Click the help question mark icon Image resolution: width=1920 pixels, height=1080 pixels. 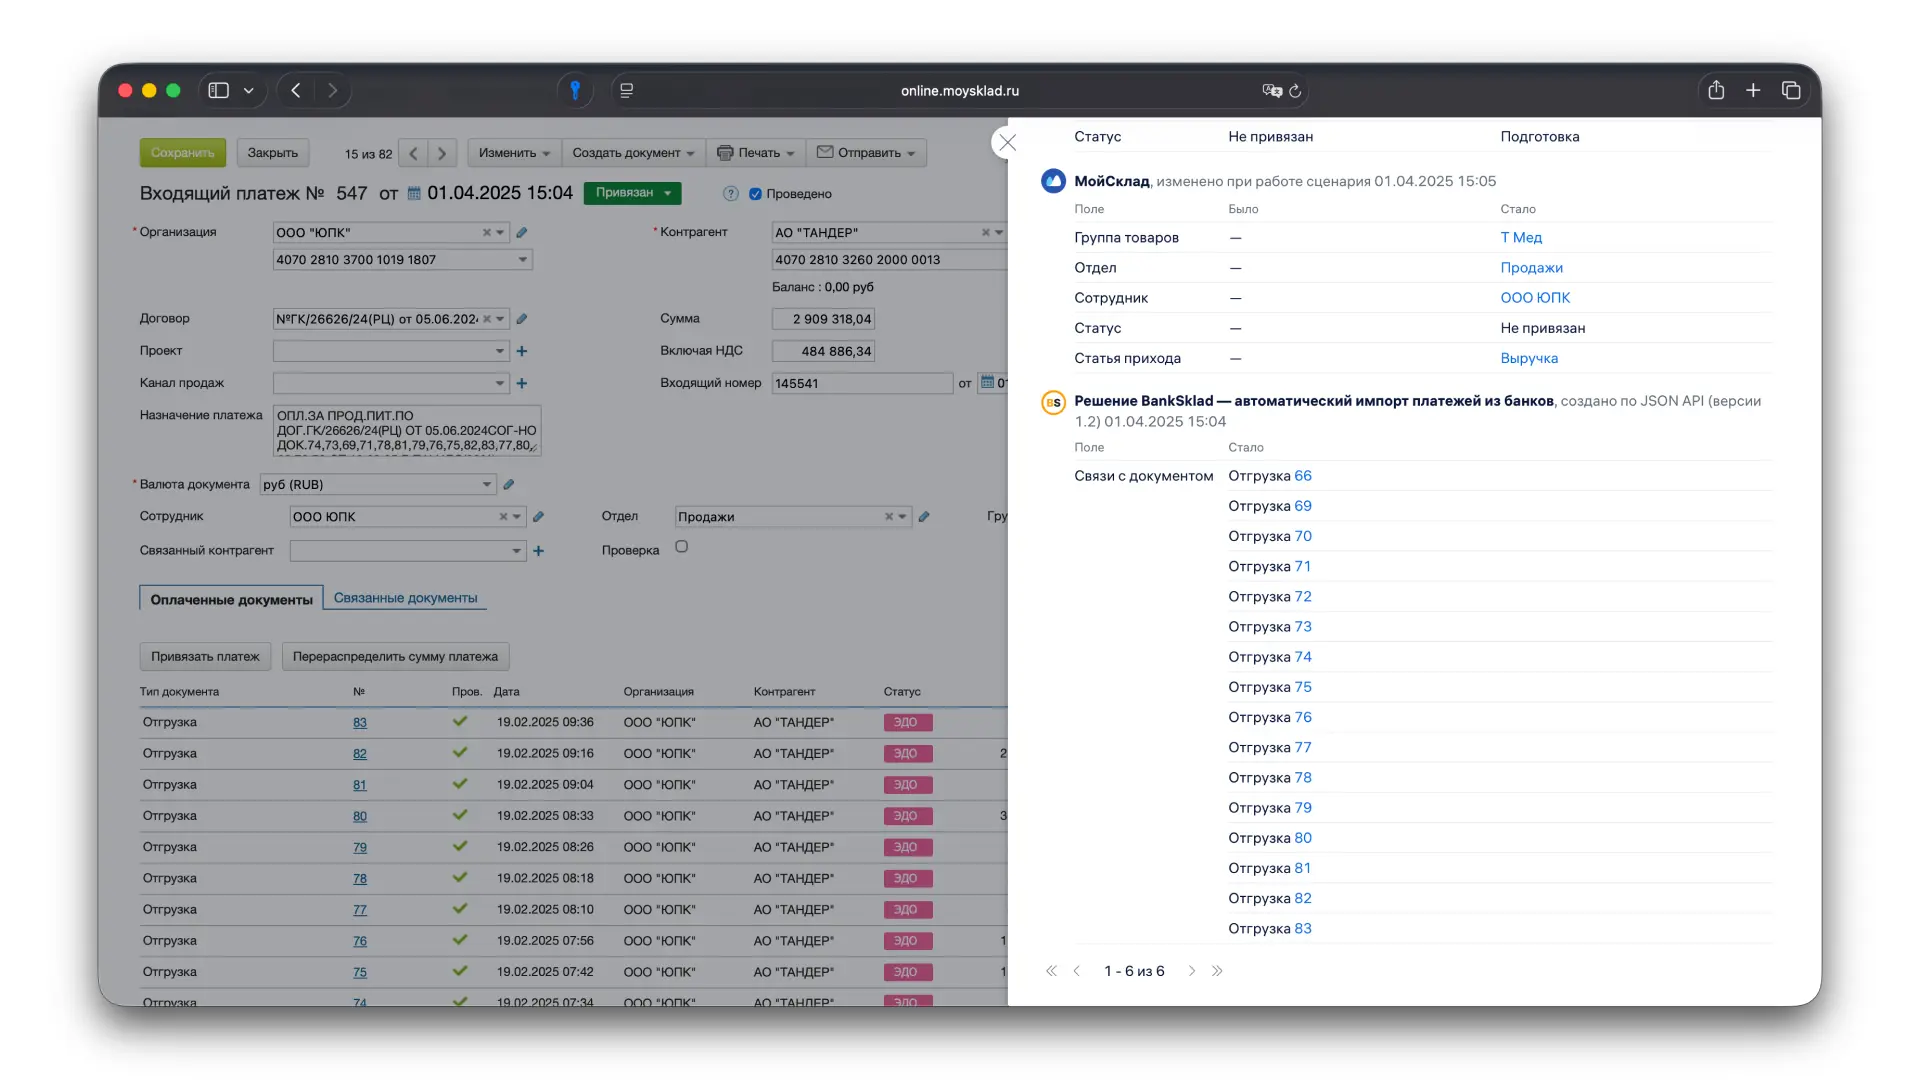731,194
